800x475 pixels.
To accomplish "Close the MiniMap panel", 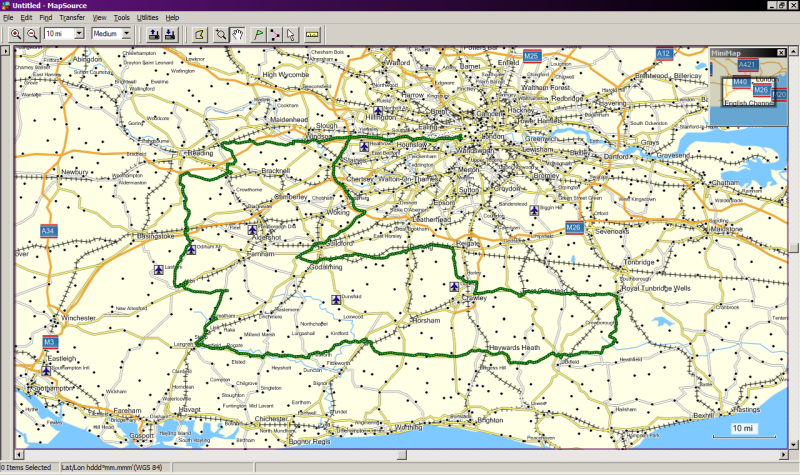I will (x=781, y=52).
